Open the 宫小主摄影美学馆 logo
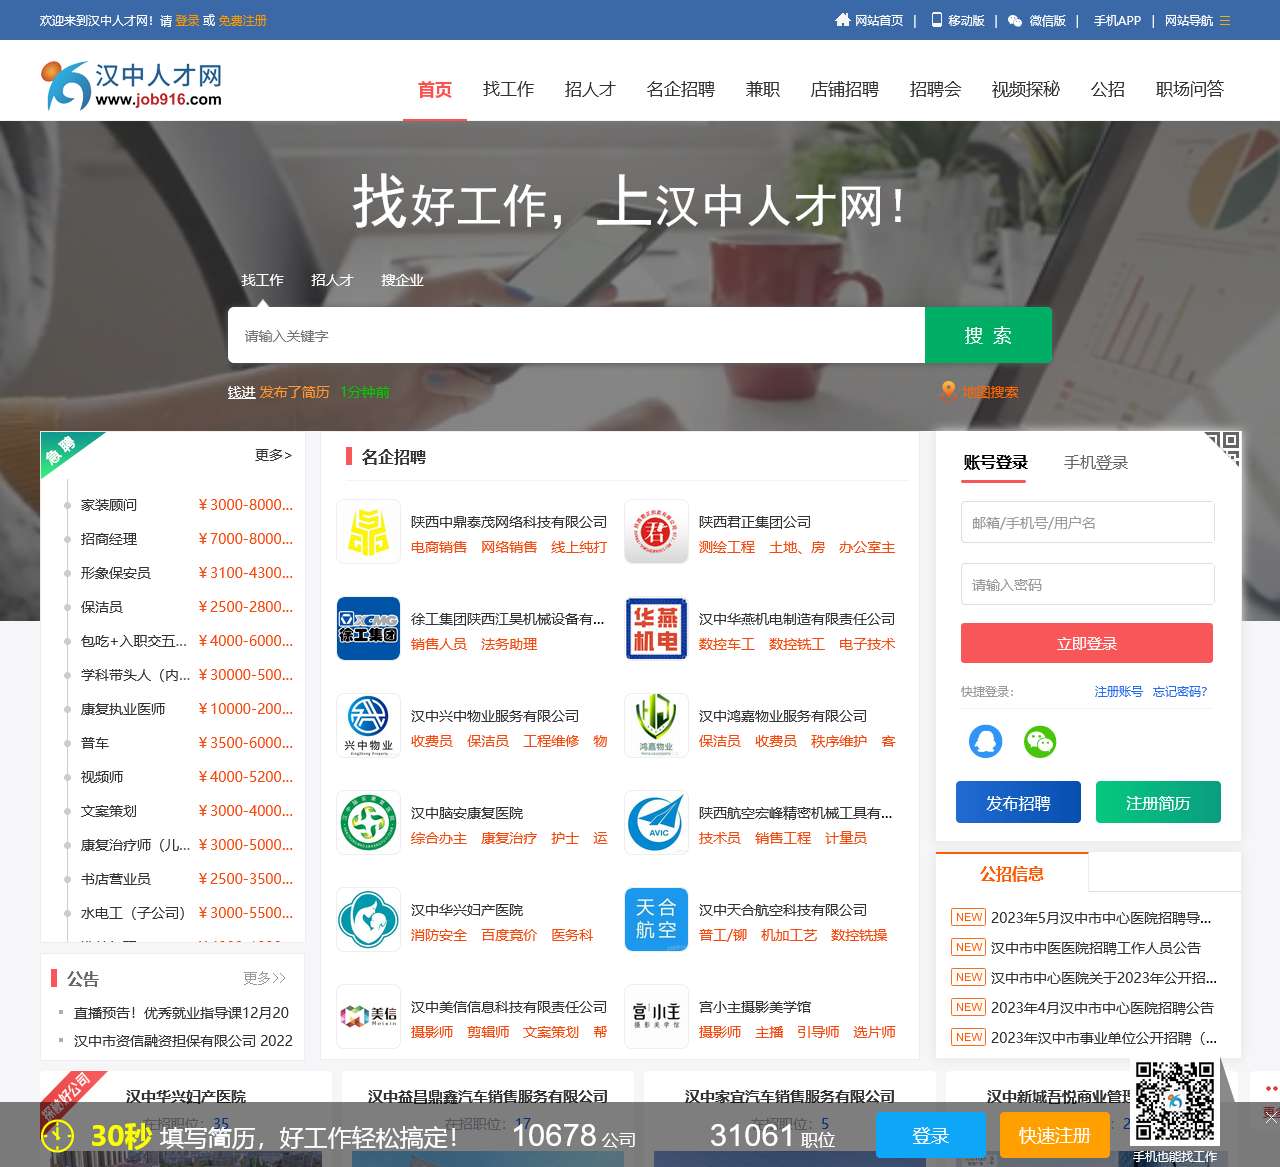The height and width of the screenshot is (1167, 1280). click(656, 1017)
